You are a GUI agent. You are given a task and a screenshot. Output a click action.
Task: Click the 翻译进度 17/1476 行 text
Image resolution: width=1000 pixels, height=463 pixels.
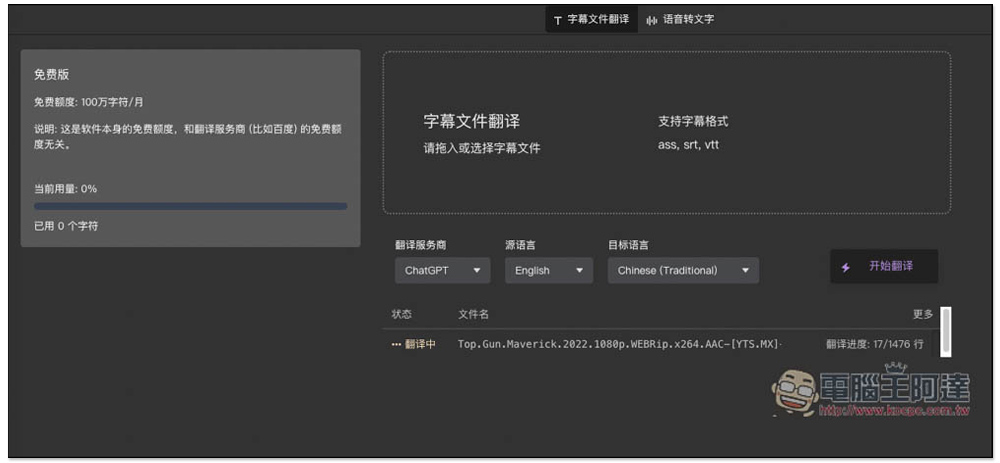(x=875, y=344)
